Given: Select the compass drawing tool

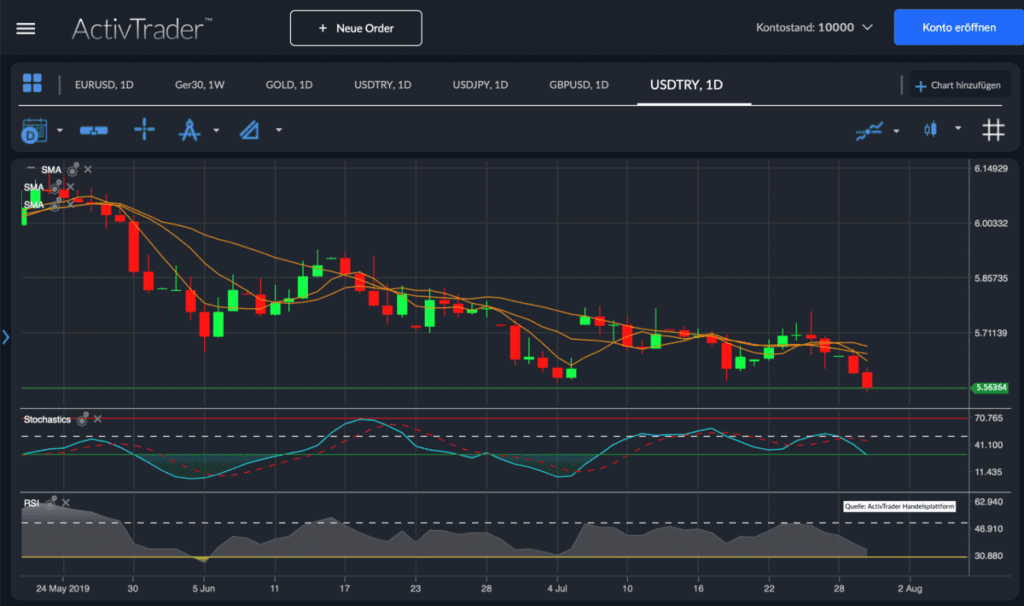Looking at the screenshot, I should 189,130.
